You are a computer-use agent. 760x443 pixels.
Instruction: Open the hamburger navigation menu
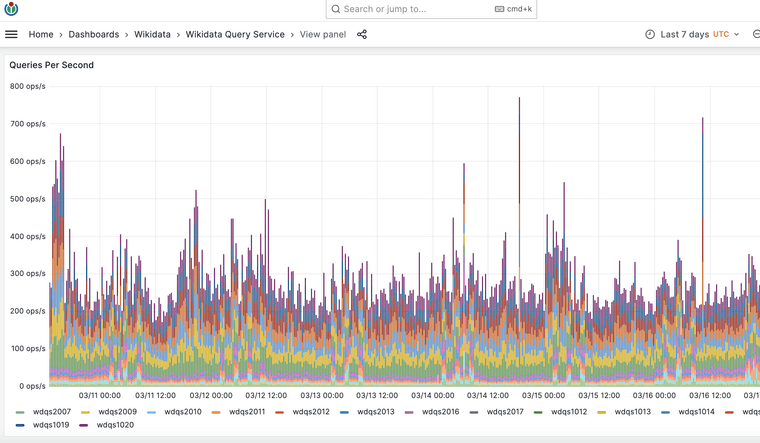pos(12,34)
